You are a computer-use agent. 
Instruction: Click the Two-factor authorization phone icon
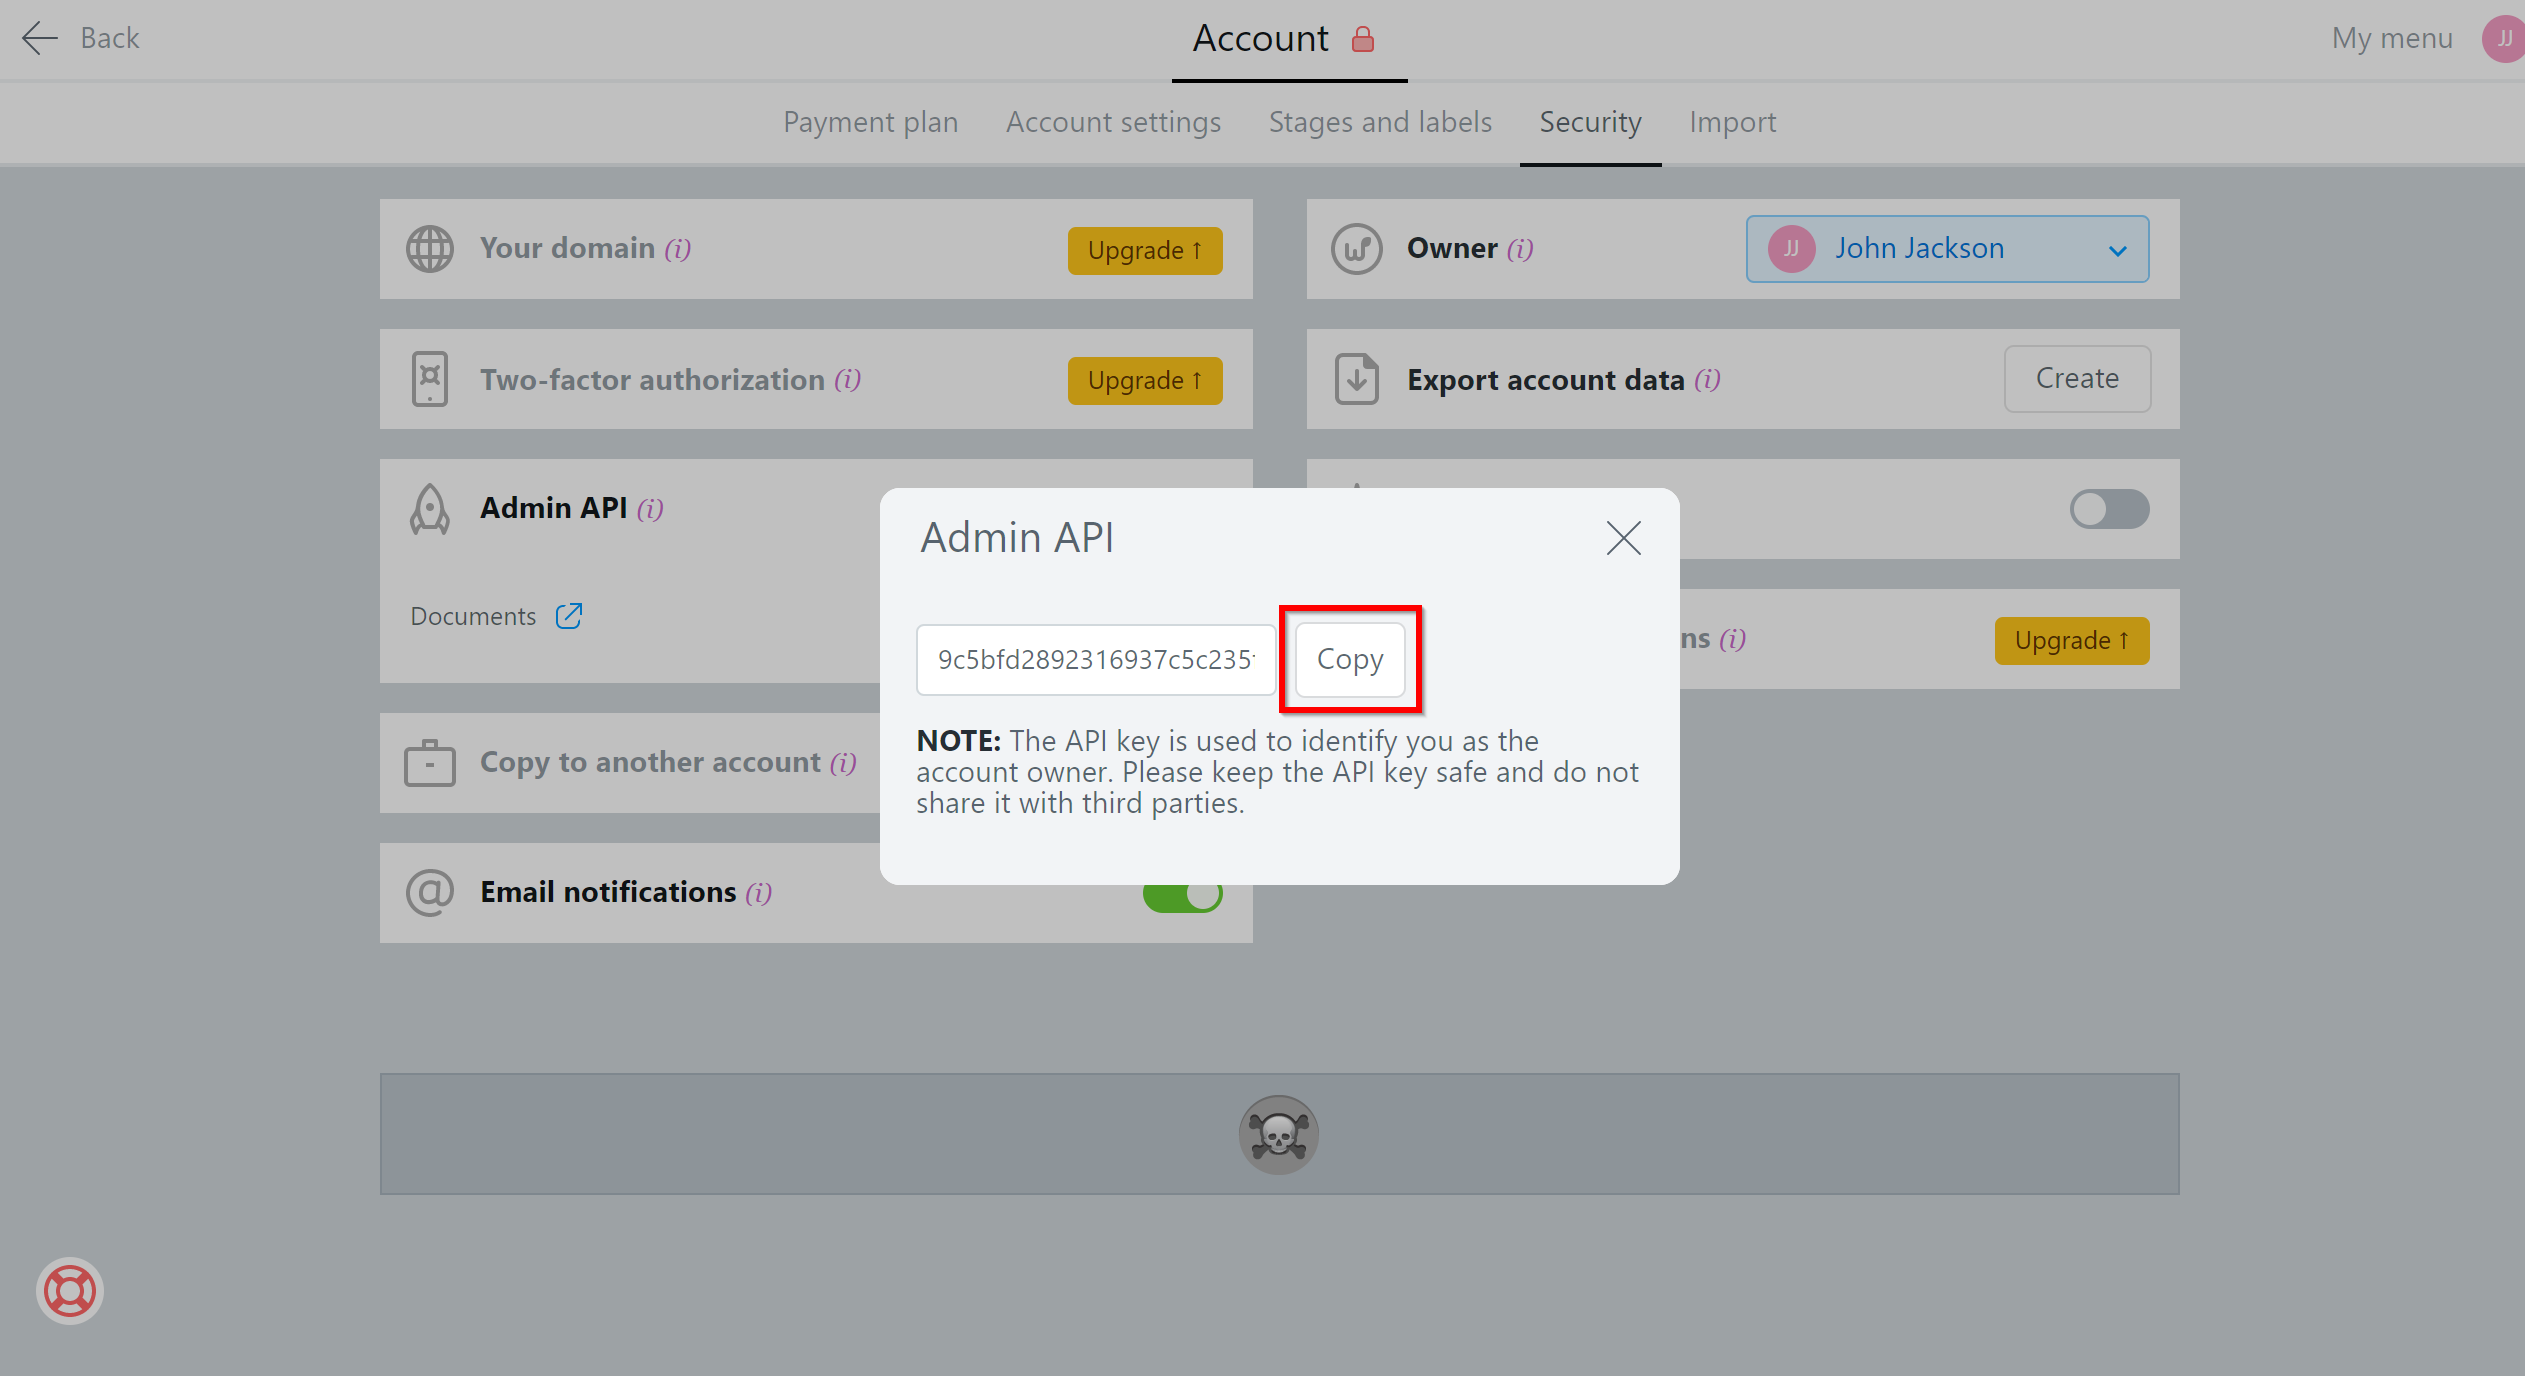tap(430, 379)
